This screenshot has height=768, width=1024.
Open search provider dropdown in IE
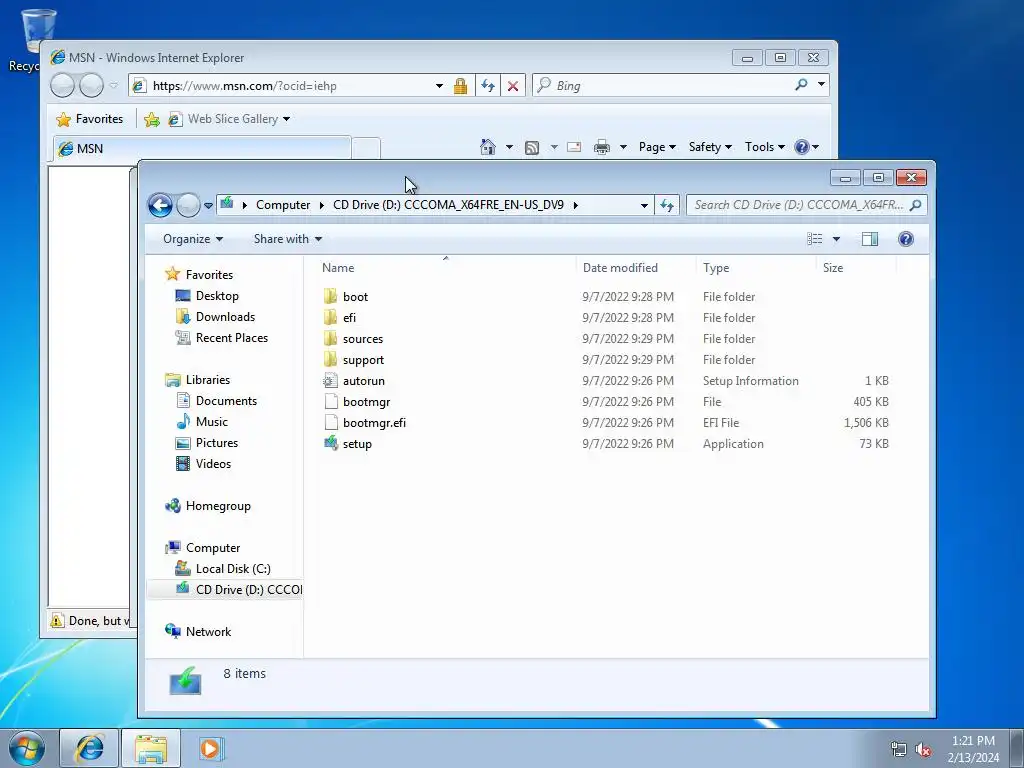(x=822, y=85)
